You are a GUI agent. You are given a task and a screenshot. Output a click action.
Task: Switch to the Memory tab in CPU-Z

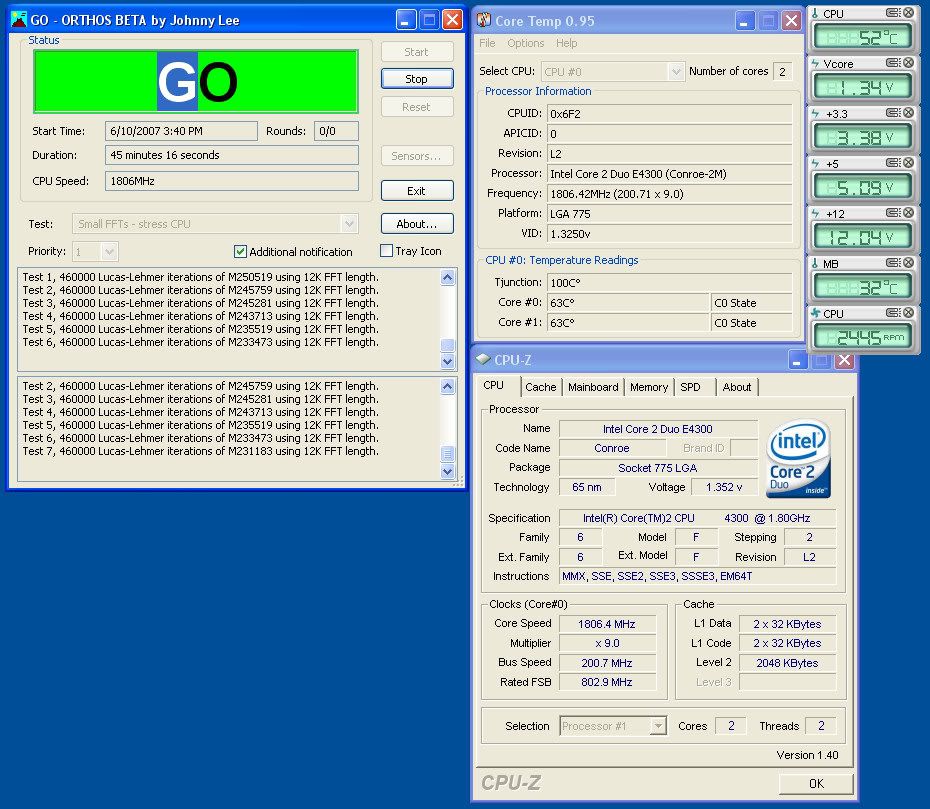point(649,387)
